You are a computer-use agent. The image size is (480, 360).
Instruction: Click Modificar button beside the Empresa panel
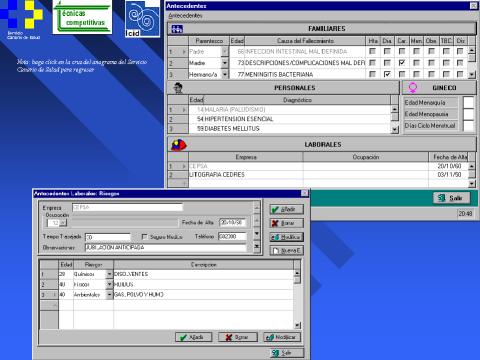point(286,237)
